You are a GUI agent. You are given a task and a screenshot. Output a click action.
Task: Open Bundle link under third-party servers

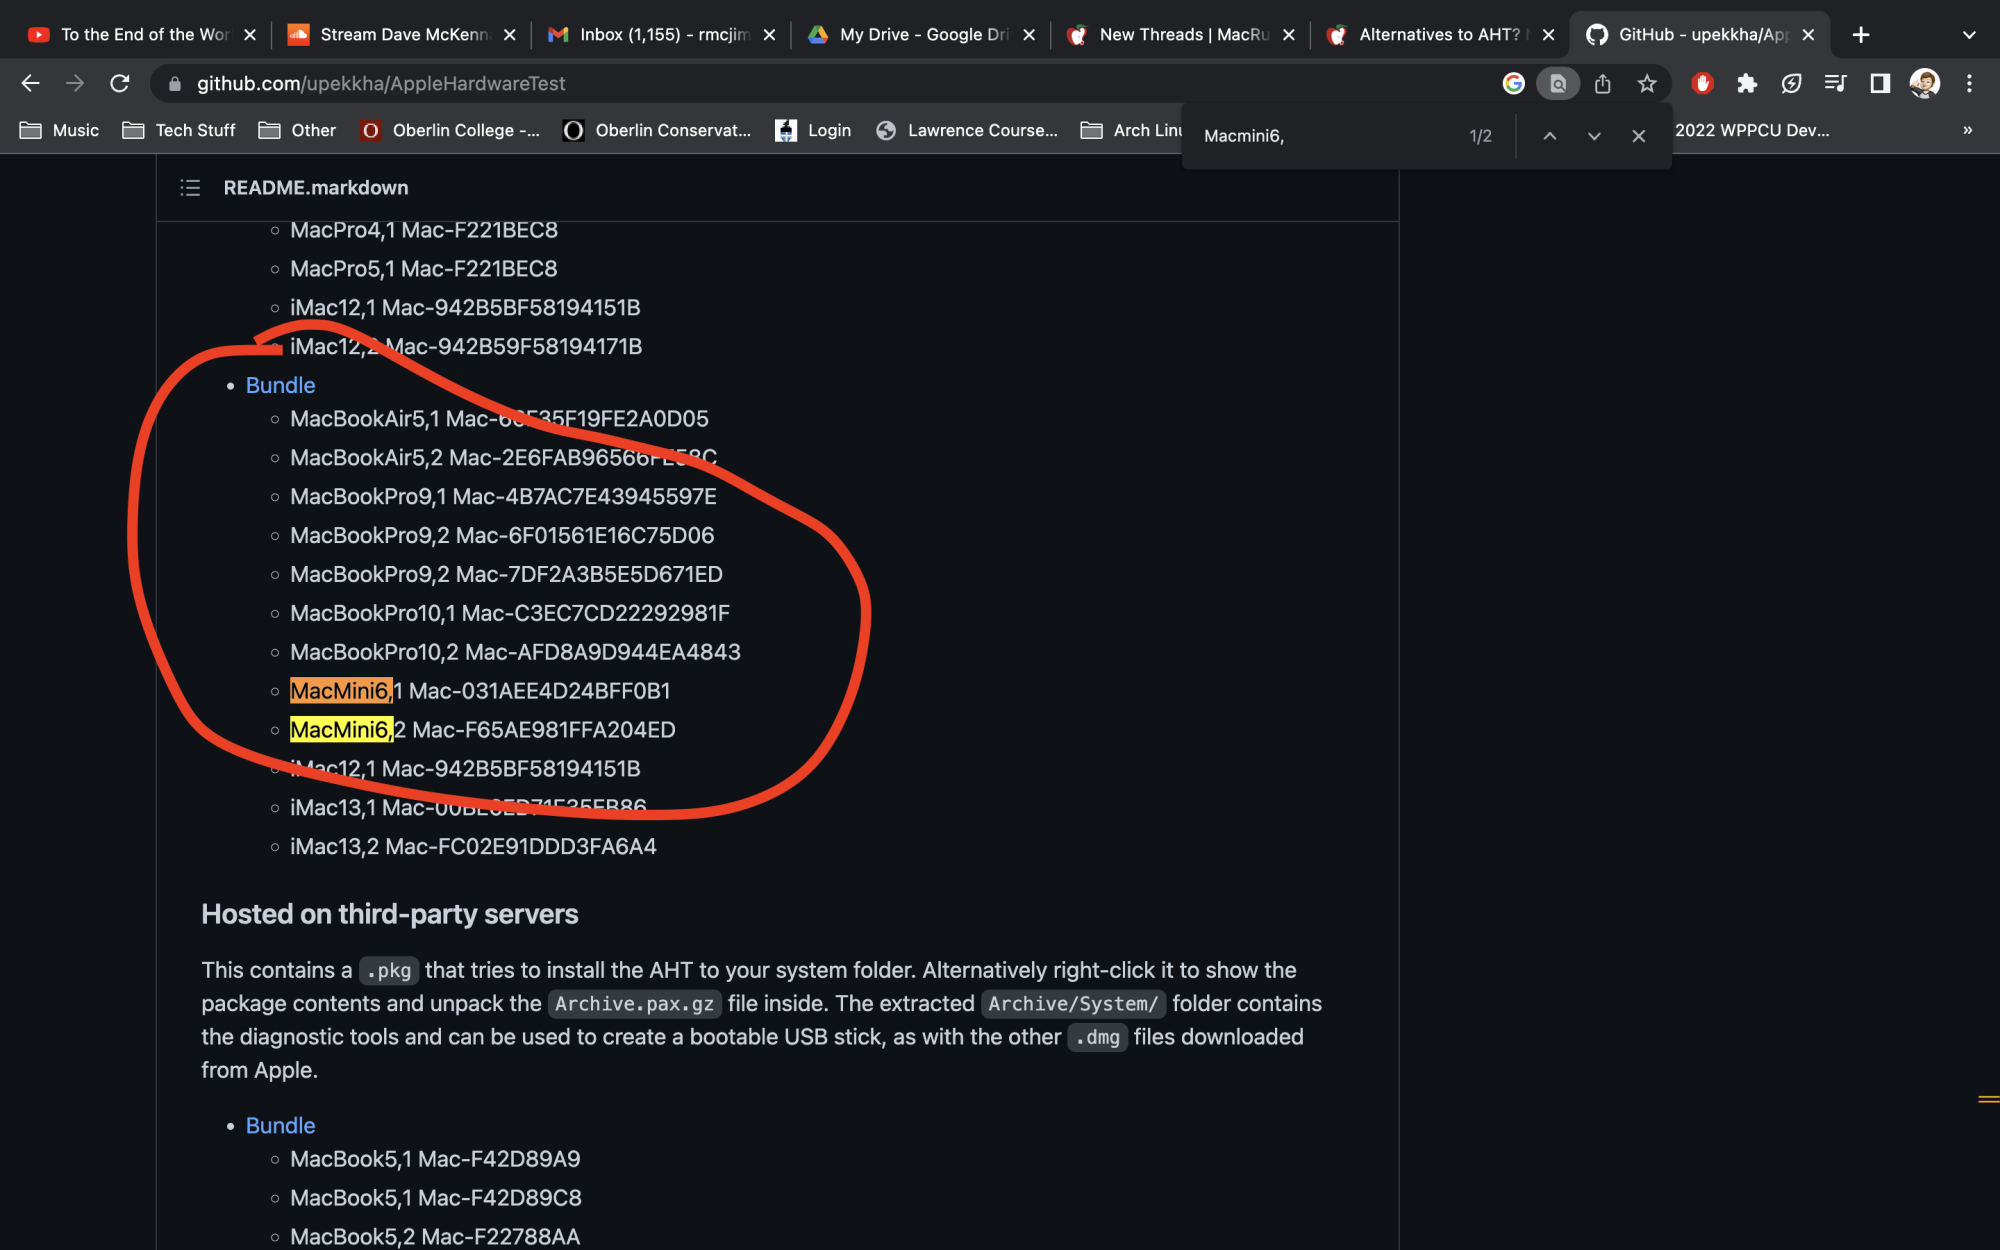click(x=280, y=1126)
